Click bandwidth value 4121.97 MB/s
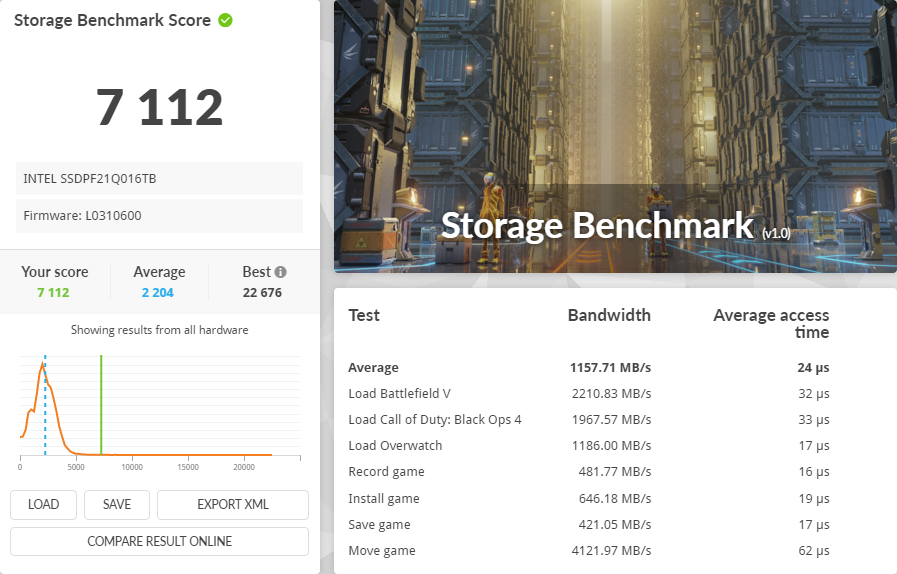Viewport: 897px width, 574px height. point(612,551)
